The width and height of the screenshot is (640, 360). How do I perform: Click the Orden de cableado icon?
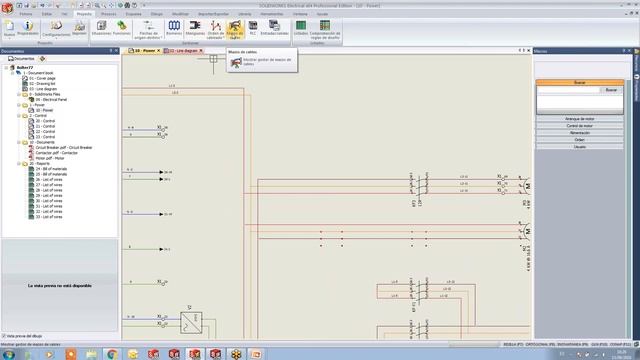click(215, 29)
